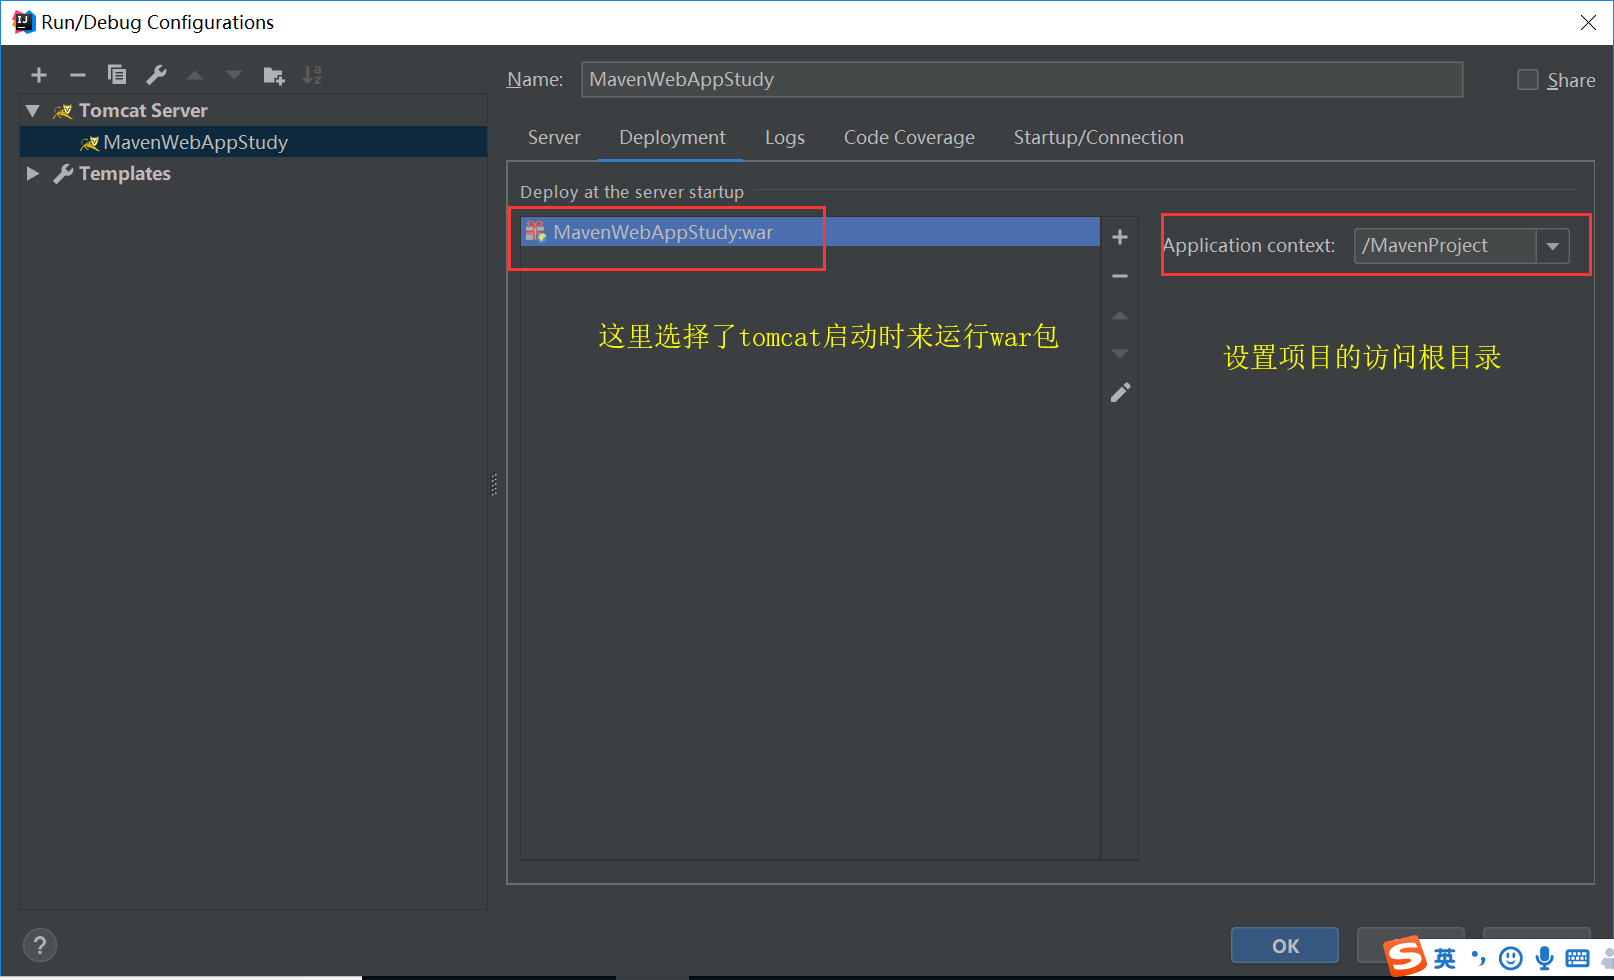Screen dimensions: 1614x980
Task: Switch to the Code Coverage tab
Action: [x=909, y=138]
